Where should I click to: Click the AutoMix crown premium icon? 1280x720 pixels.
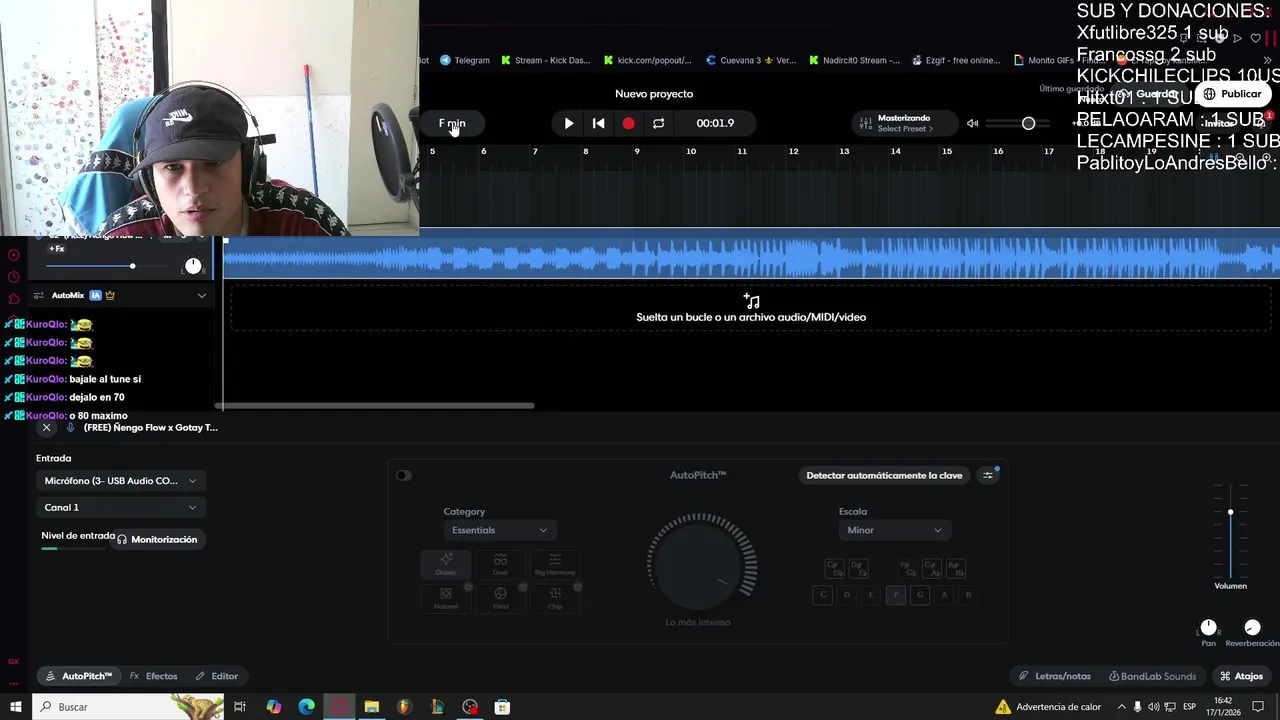pyautogui.click(x=110, y=296)
